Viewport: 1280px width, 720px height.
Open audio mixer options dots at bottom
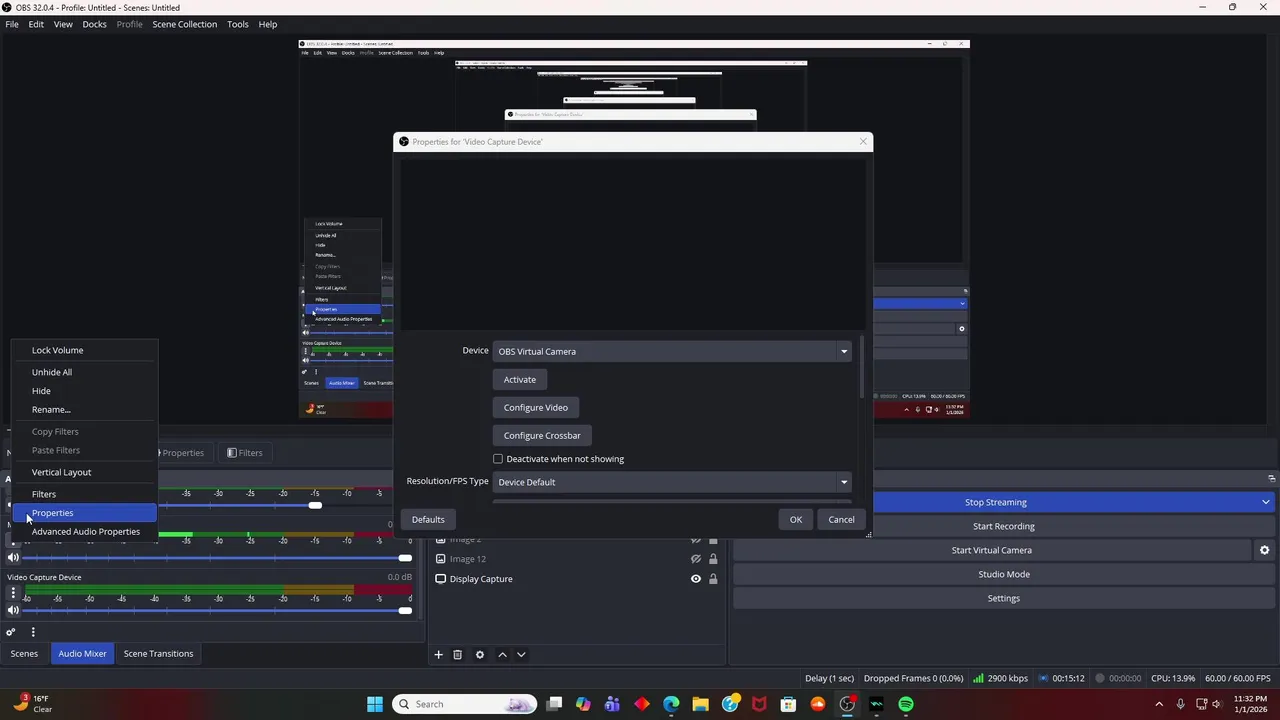click(33, 632)
